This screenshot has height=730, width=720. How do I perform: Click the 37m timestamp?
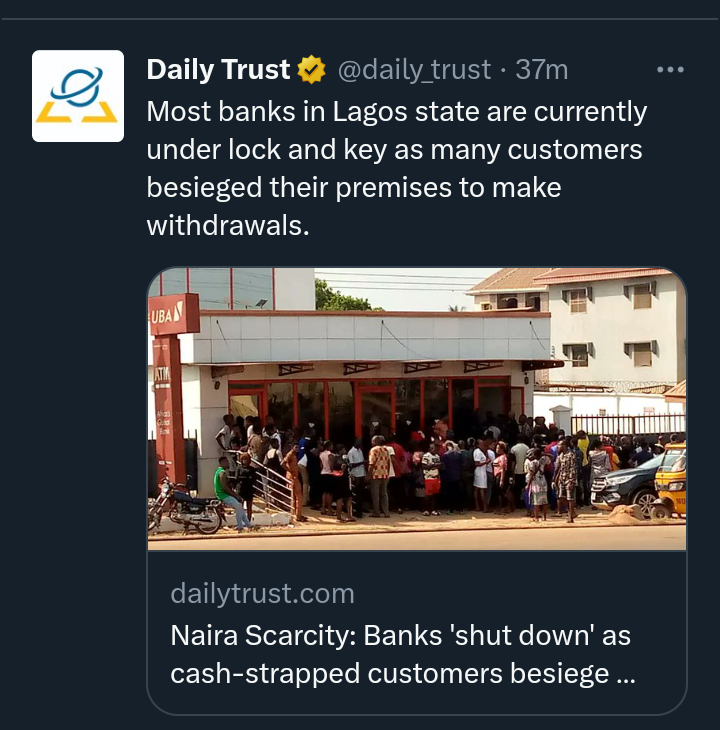(542, 70)
